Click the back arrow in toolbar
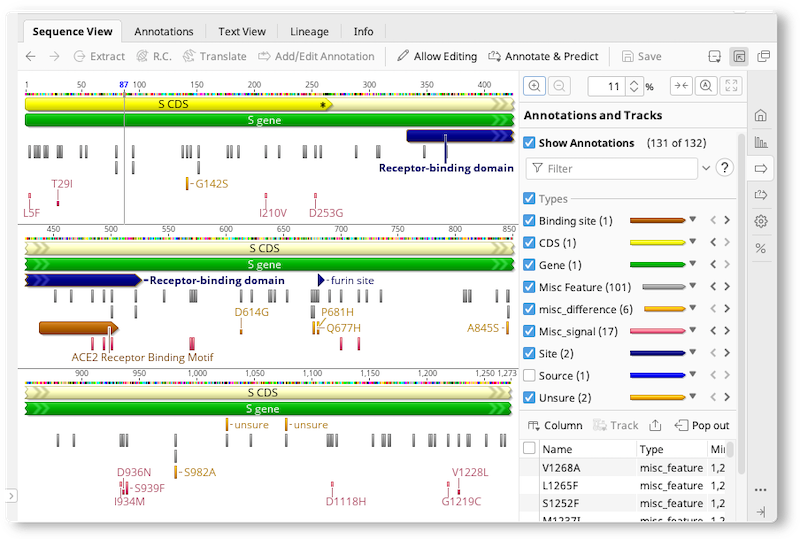This screenshot has height=539, width=800. (31, 56)
